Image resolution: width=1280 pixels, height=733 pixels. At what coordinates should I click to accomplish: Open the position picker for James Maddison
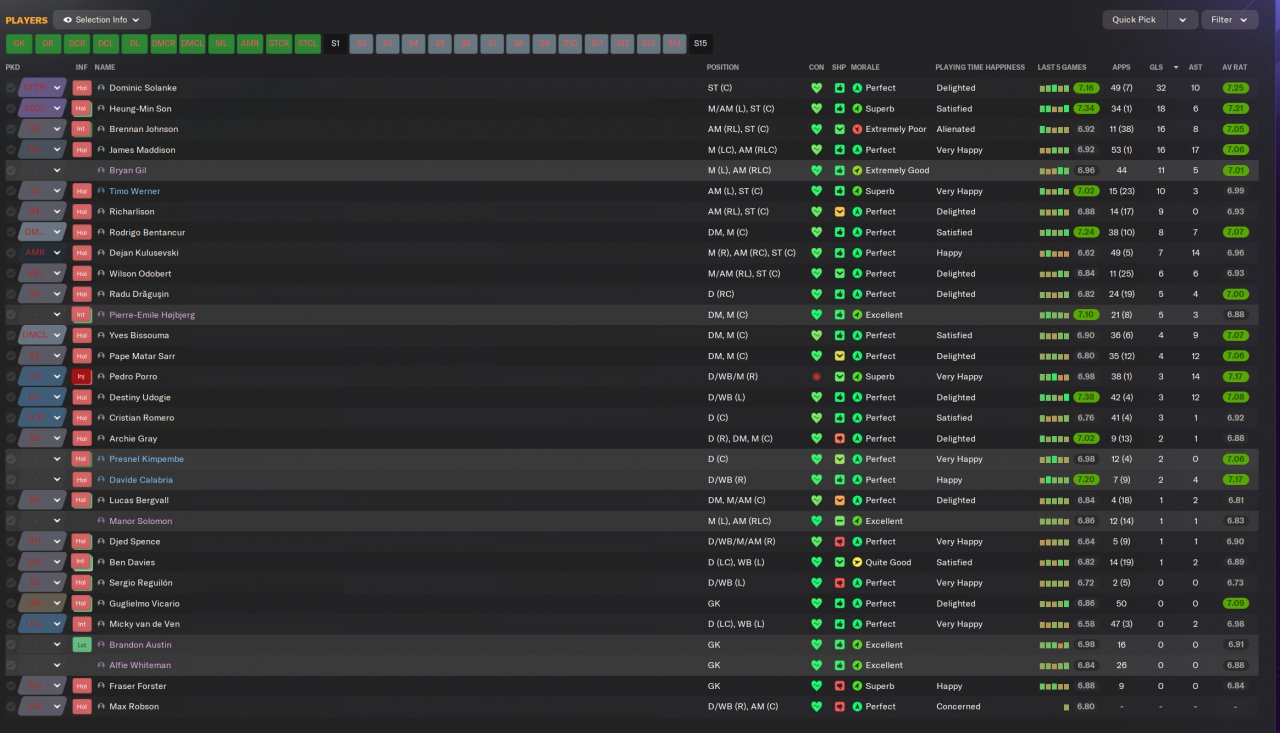click(x=43, y=150)
